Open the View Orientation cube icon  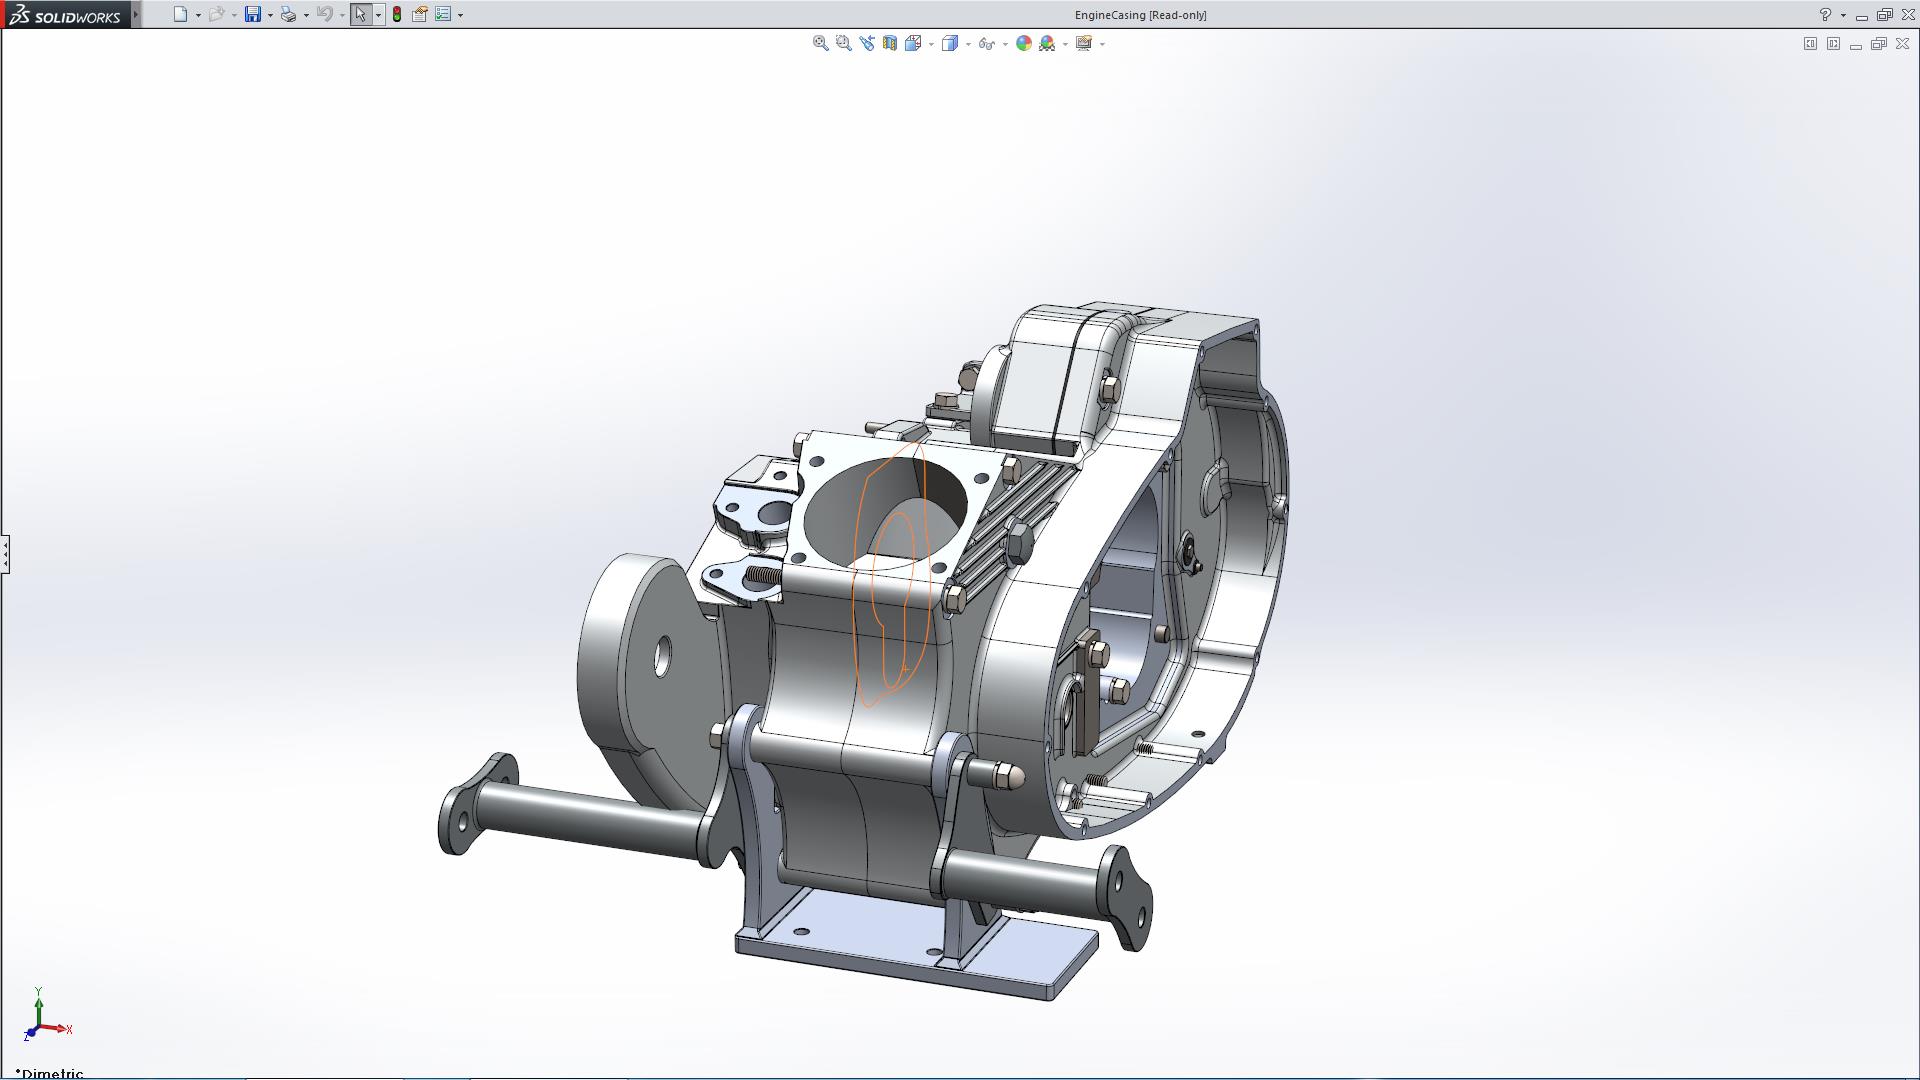coord(912,43)
